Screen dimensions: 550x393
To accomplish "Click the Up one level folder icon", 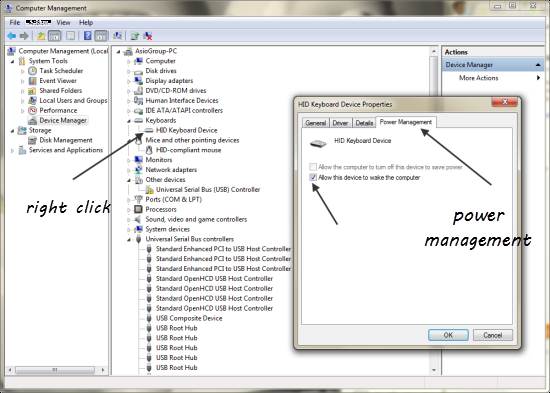I will click(x=41, y=36).
